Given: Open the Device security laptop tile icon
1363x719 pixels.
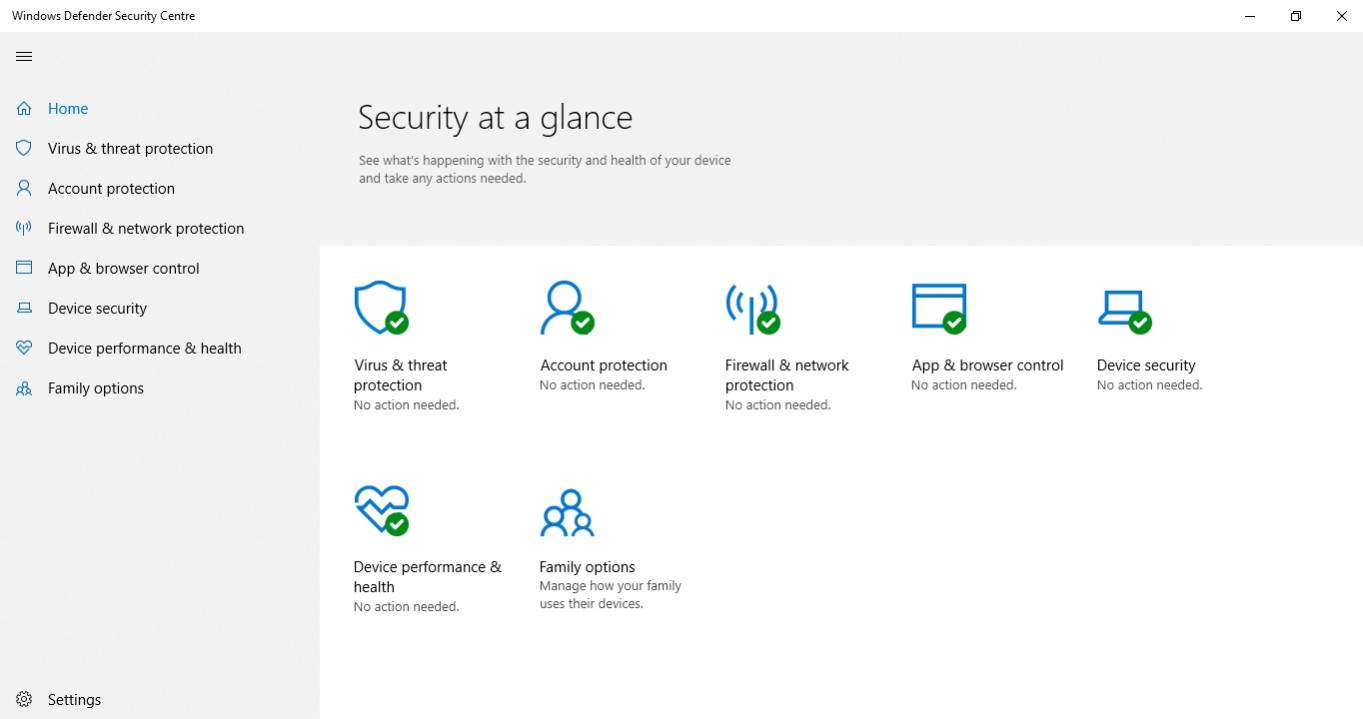Looking at the screenshot, I should click(1124, 309).
